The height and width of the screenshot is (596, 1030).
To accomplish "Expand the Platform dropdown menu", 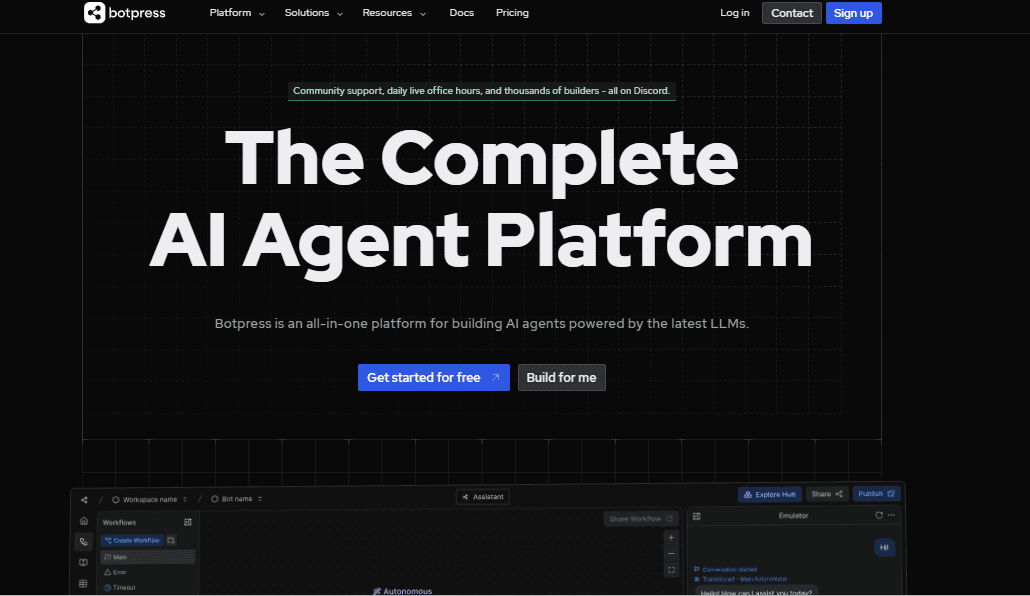I will pos(237,13).
